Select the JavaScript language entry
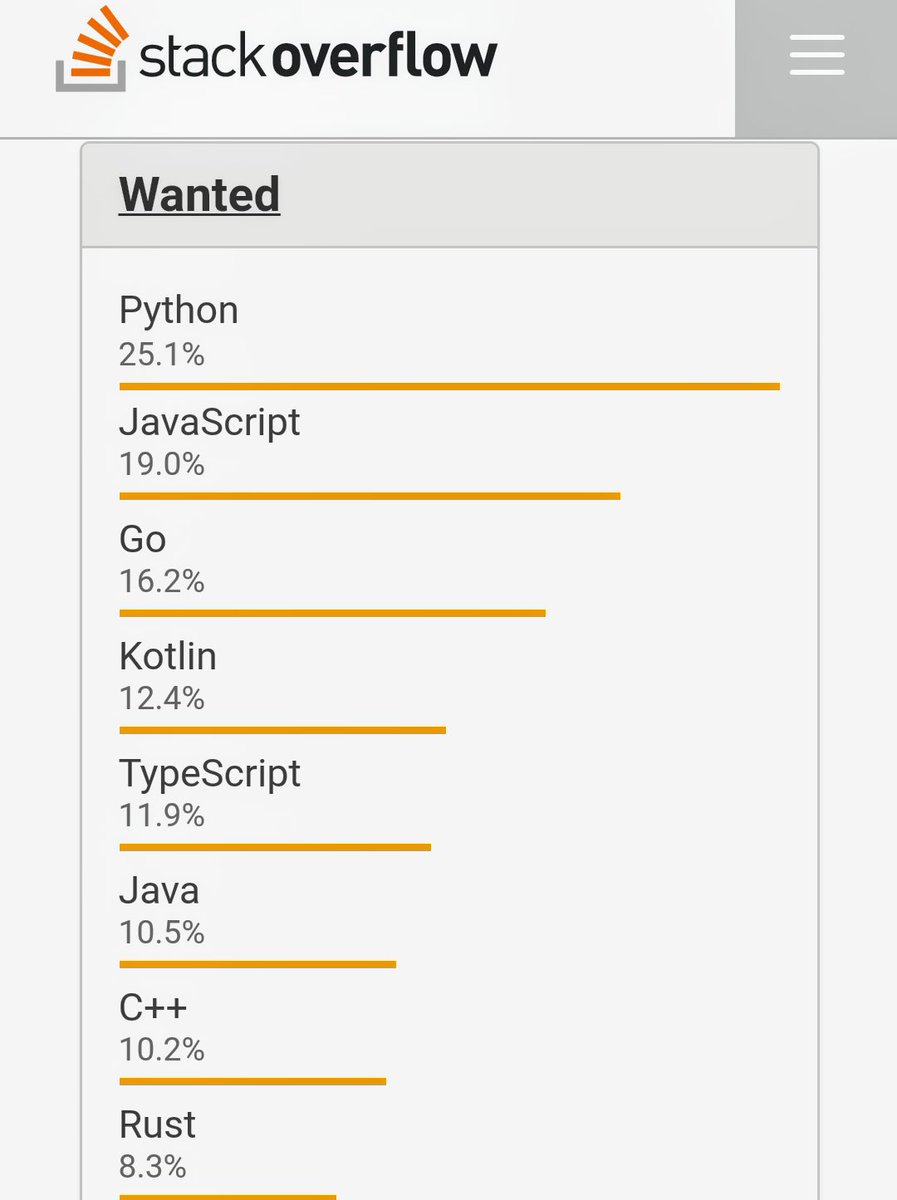This screenshot has height=1200, width=897. (210, 423)
